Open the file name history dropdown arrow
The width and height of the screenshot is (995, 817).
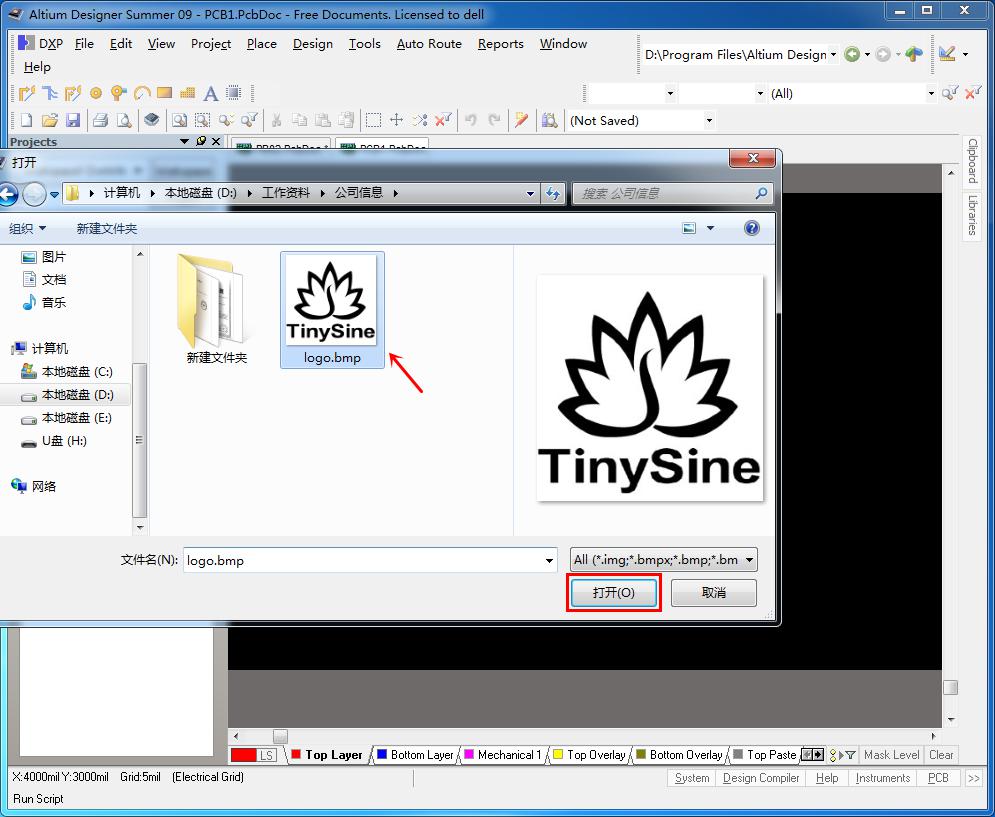[x=549, y=561]
